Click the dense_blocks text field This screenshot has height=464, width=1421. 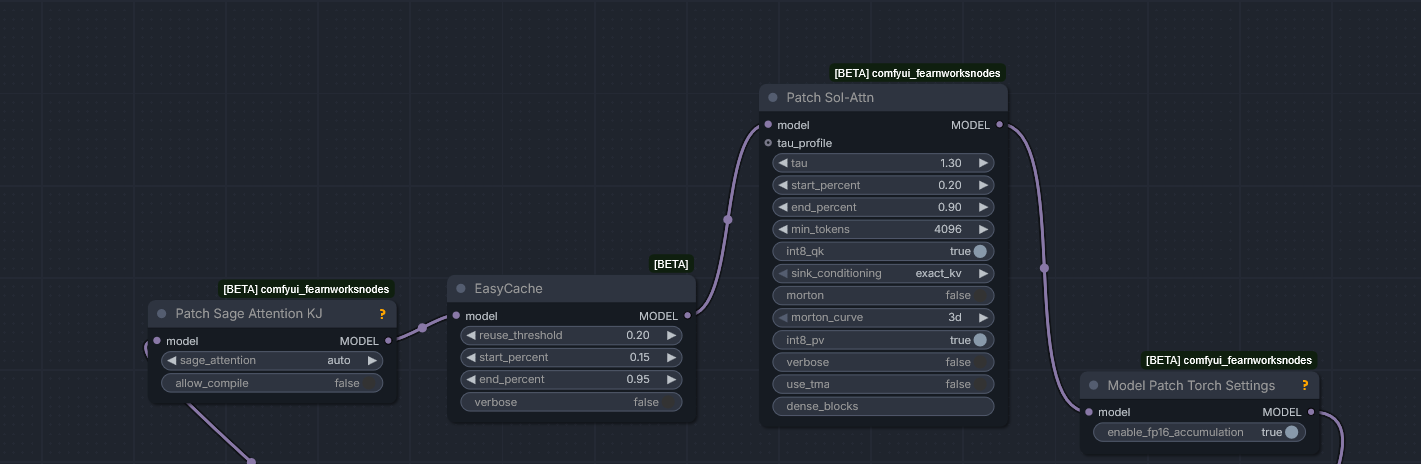(x=884, y=406)
